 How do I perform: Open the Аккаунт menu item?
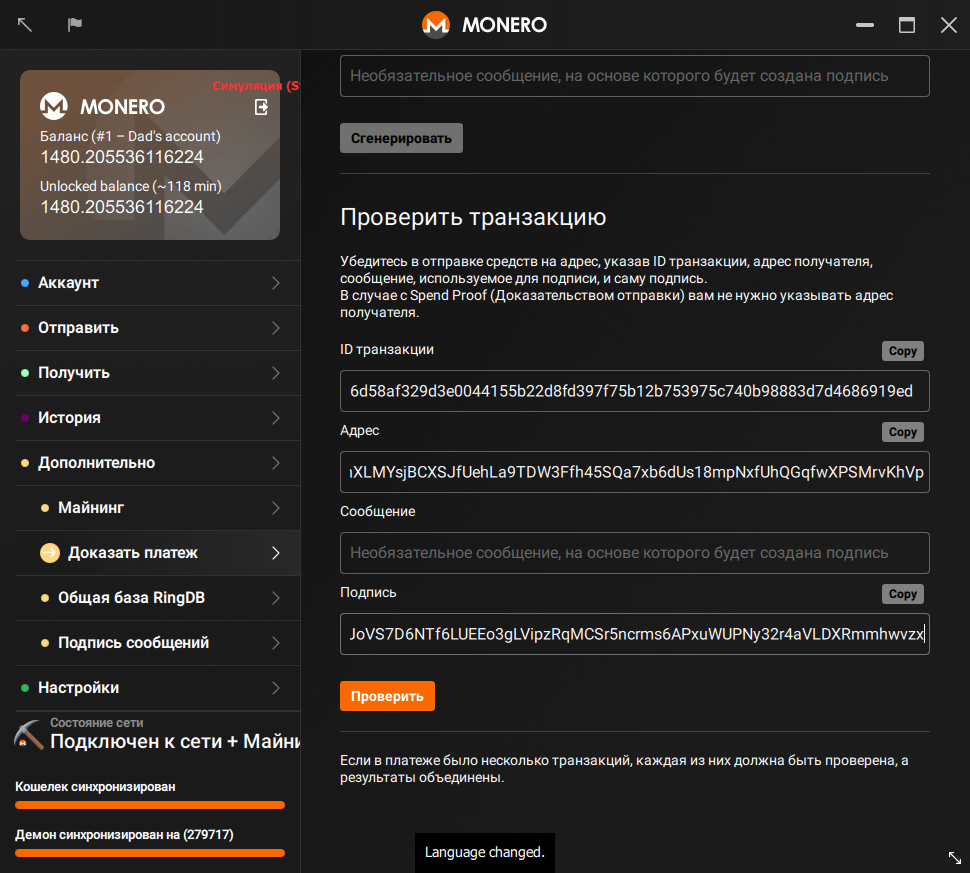pyautogui.click(x=158, y=283)
